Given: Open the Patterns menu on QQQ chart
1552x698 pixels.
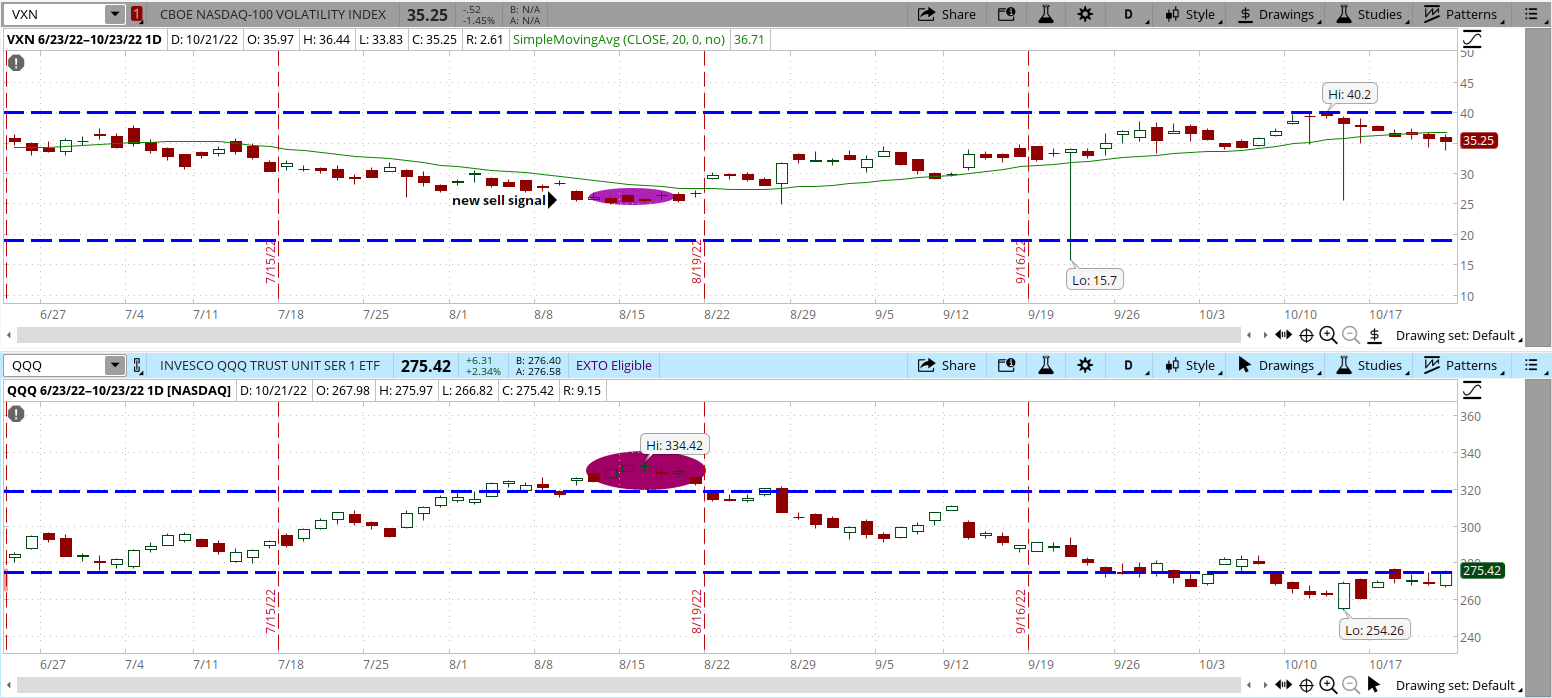Looking at the screenshot, I should point(1462,365).
